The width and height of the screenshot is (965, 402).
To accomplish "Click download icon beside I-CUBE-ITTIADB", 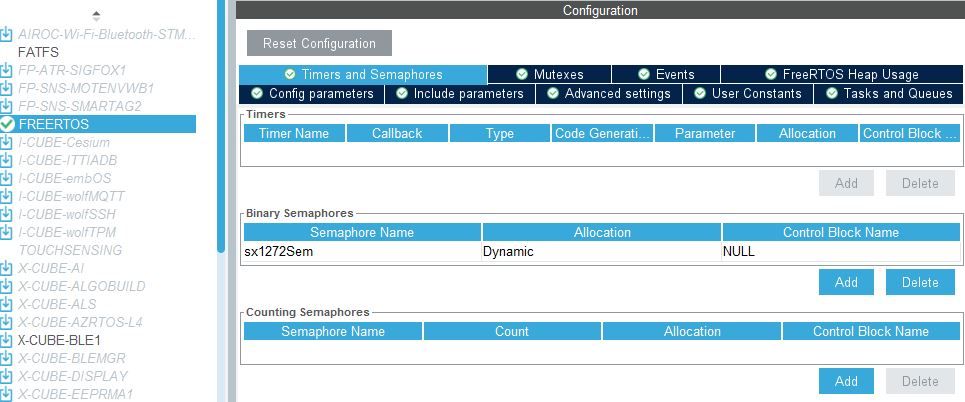I will [7, 160].
